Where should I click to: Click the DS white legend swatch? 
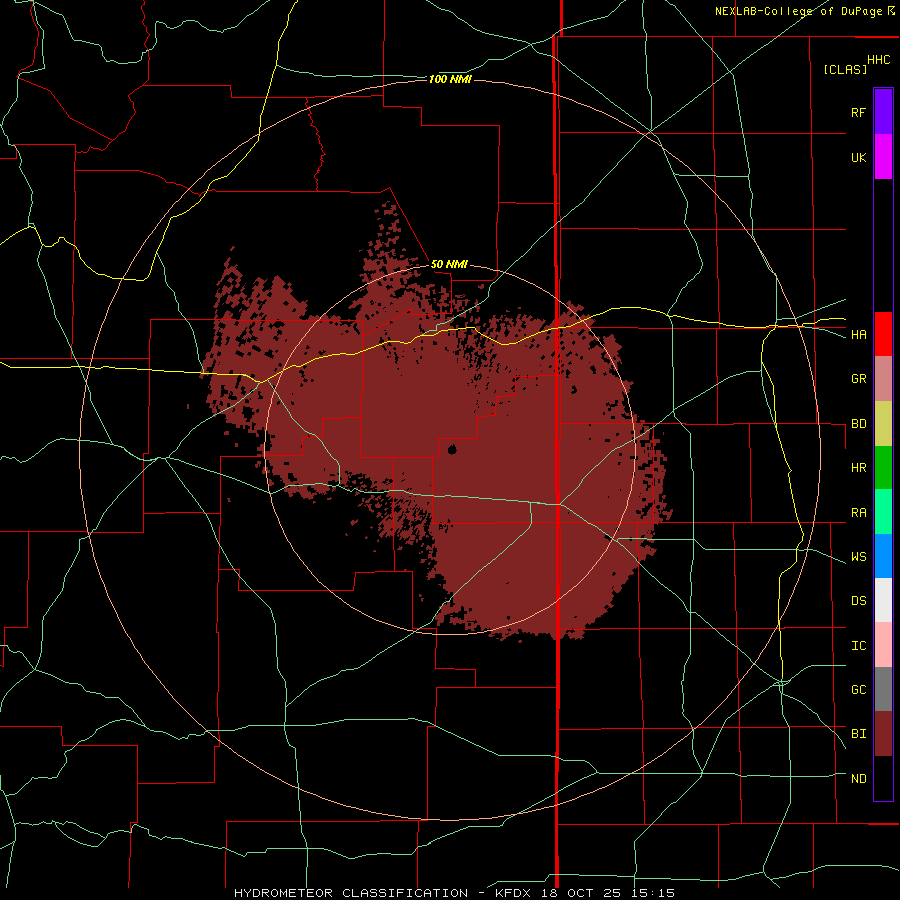click(883, 600)
